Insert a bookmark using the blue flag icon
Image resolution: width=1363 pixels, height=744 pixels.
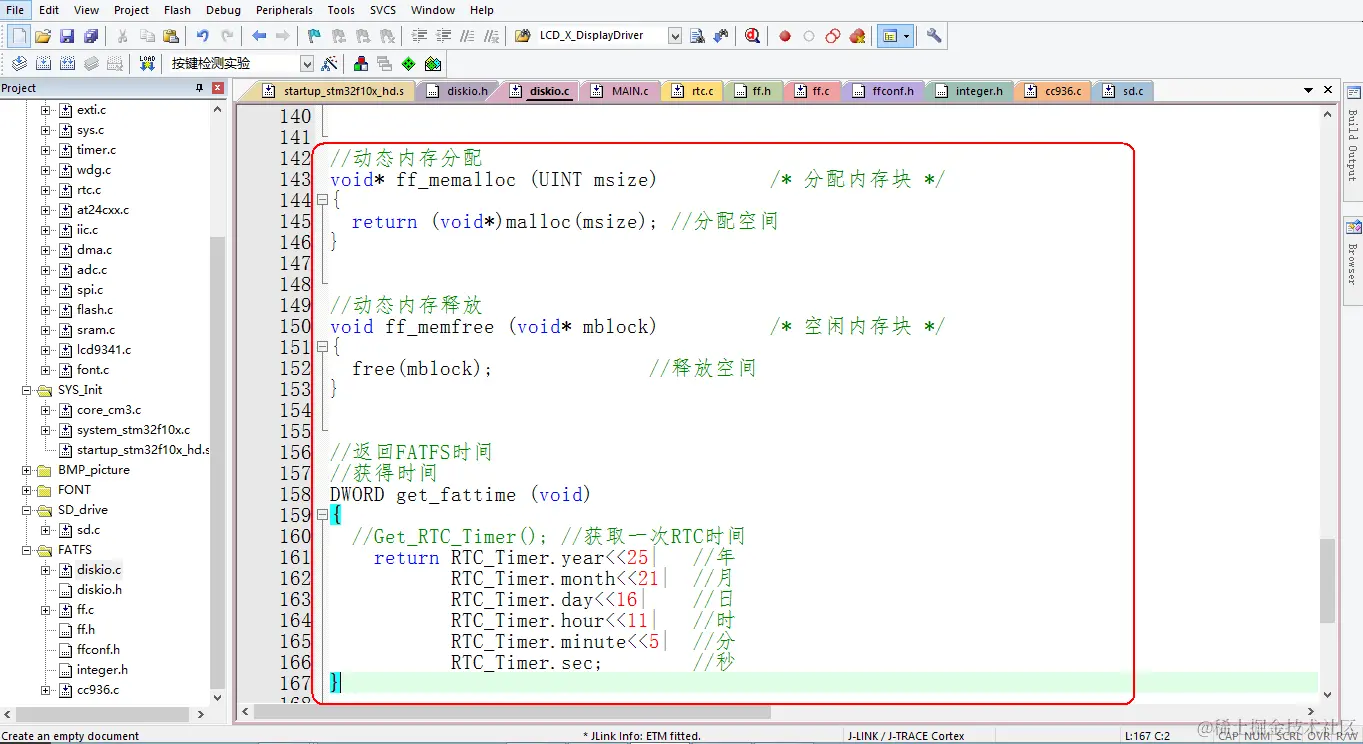(x=313, y=36)
